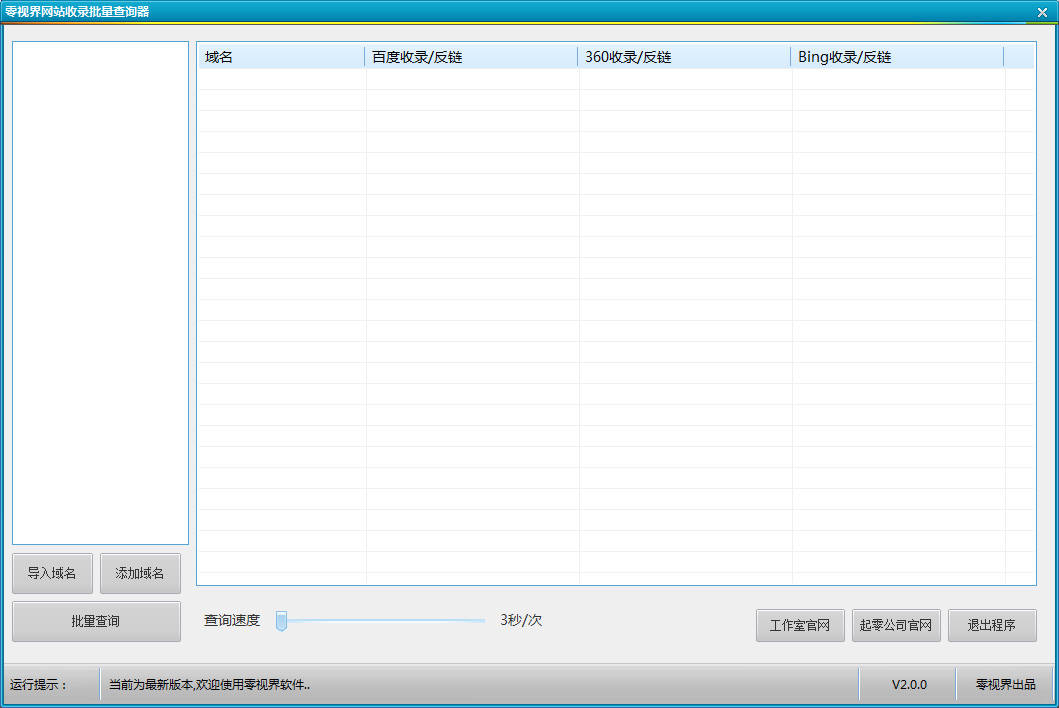Sort by the 百度收录/反链 column header
The height and width of the screenshot is (708, 1059).
coord(470,57)
